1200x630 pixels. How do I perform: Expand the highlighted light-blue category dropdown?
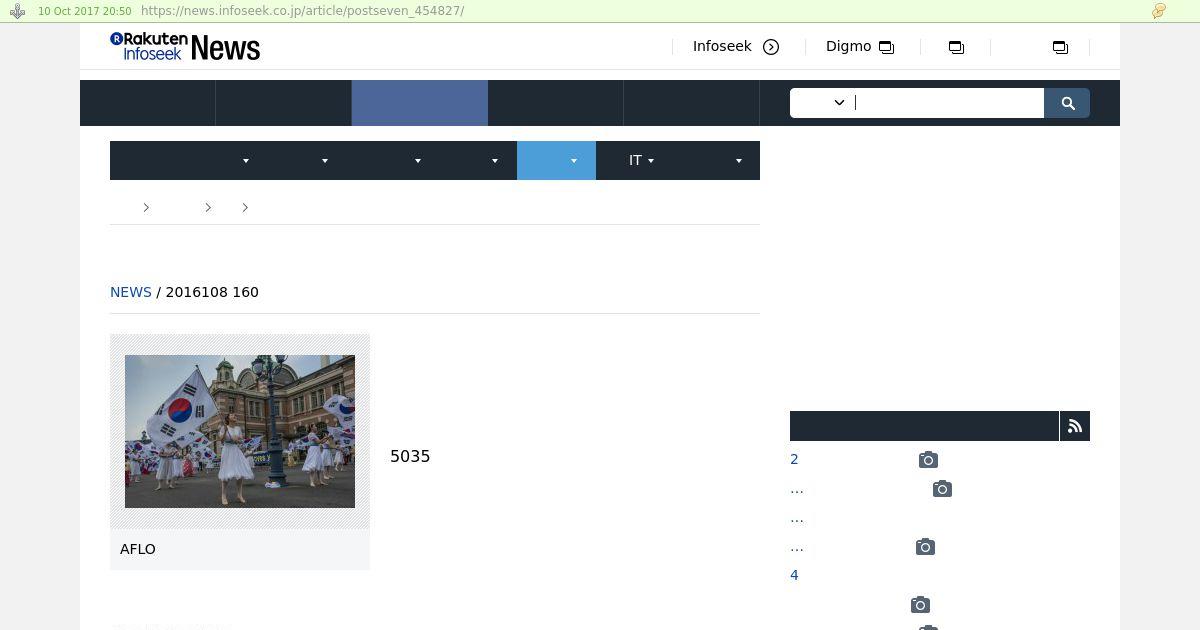556,160
